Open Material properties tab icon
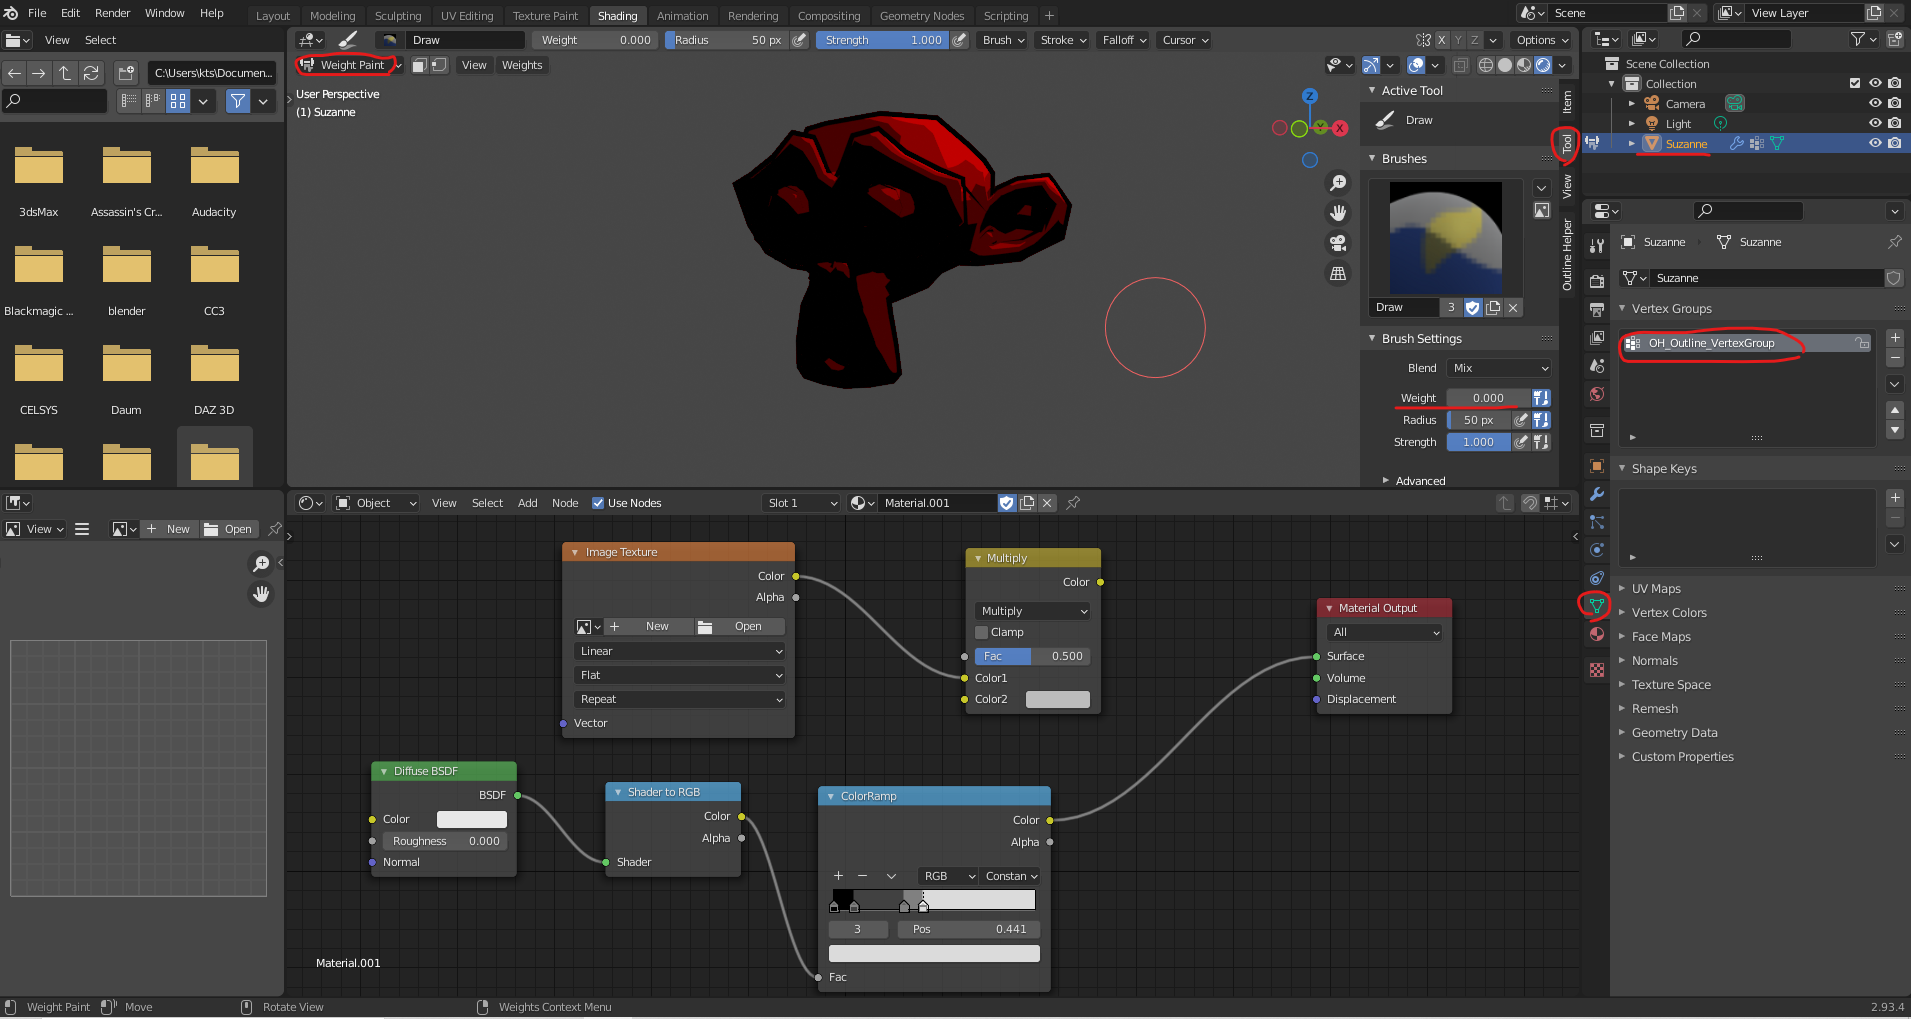 click(x=1597, y=634)
